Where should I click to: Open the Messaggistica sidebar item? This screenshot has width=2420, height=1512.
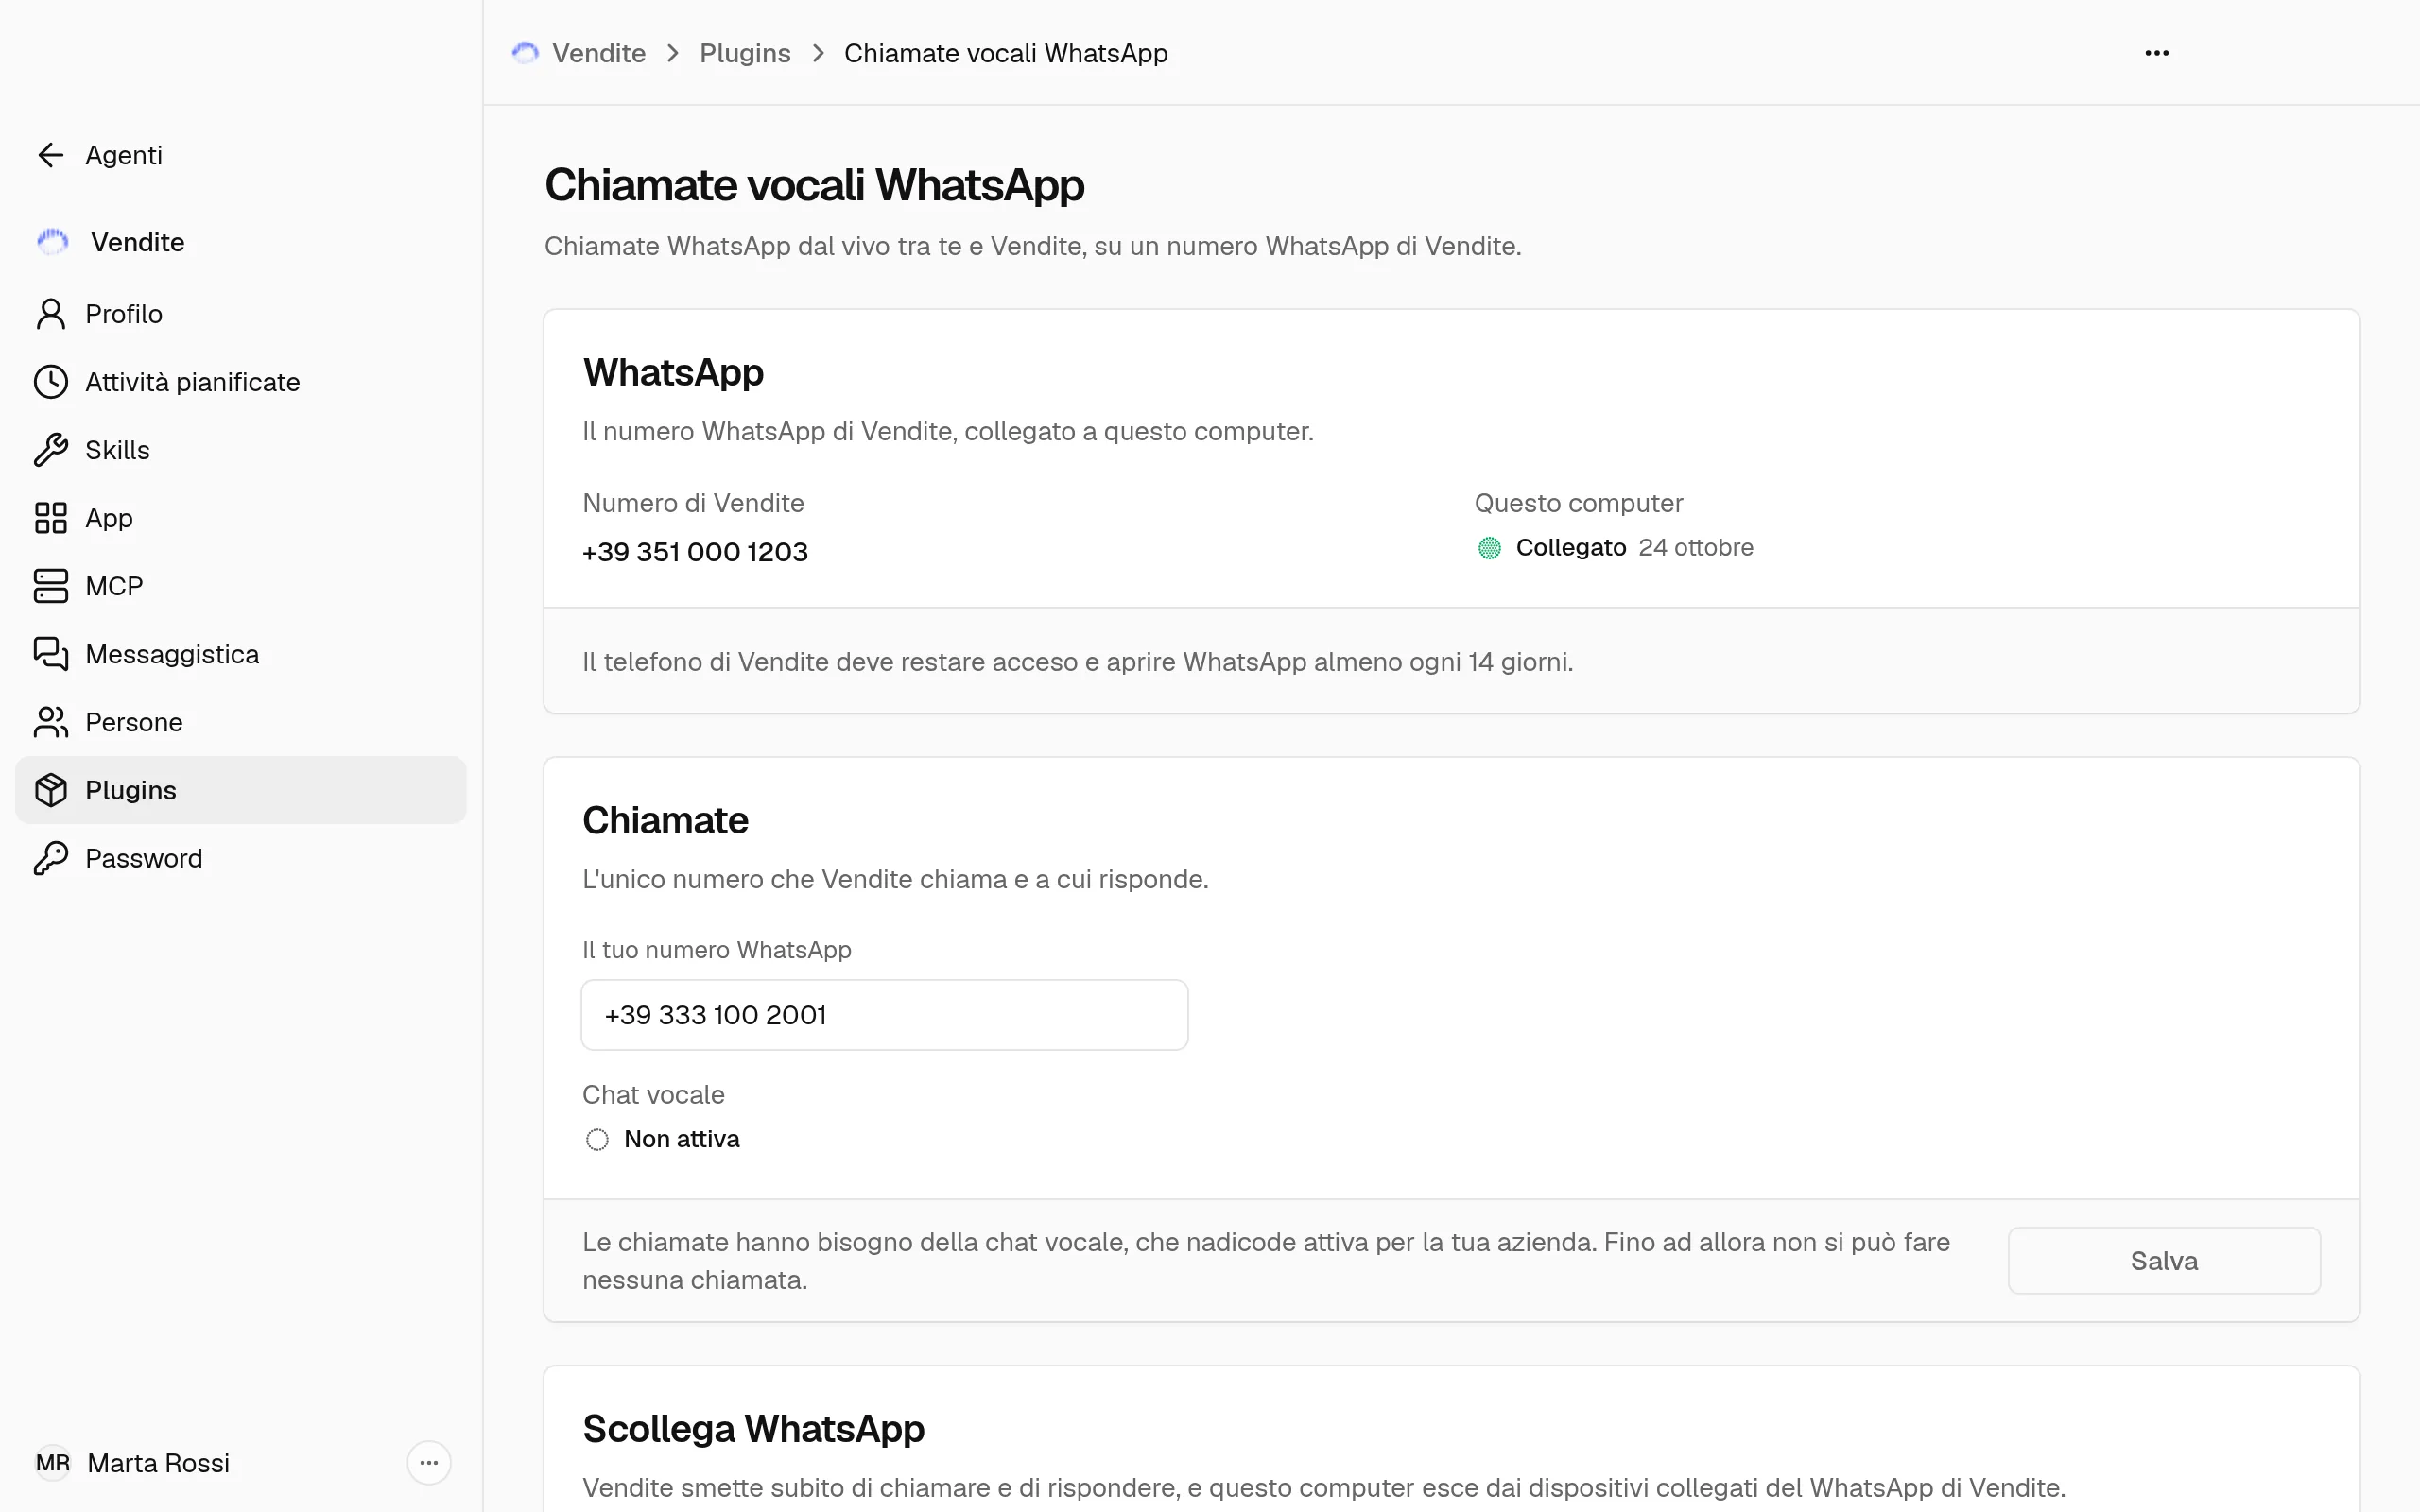click(241, 654)
